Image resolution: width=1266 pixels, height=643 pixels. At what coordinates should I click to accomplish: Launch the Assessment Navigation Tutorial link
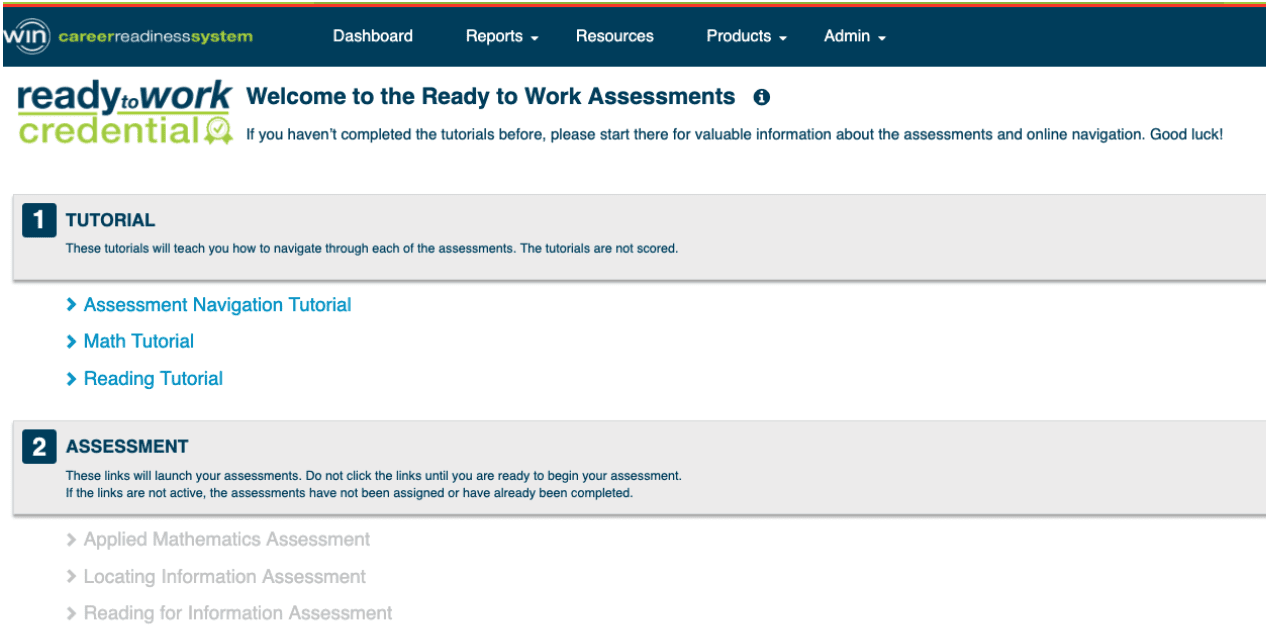pos(217,305)
